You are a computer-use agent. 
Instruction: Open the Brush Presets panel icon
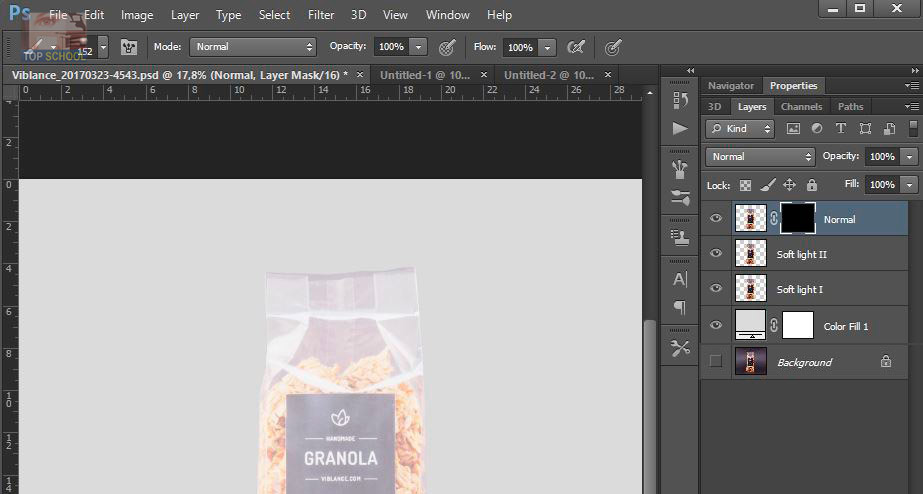click(x=680, y=170)
